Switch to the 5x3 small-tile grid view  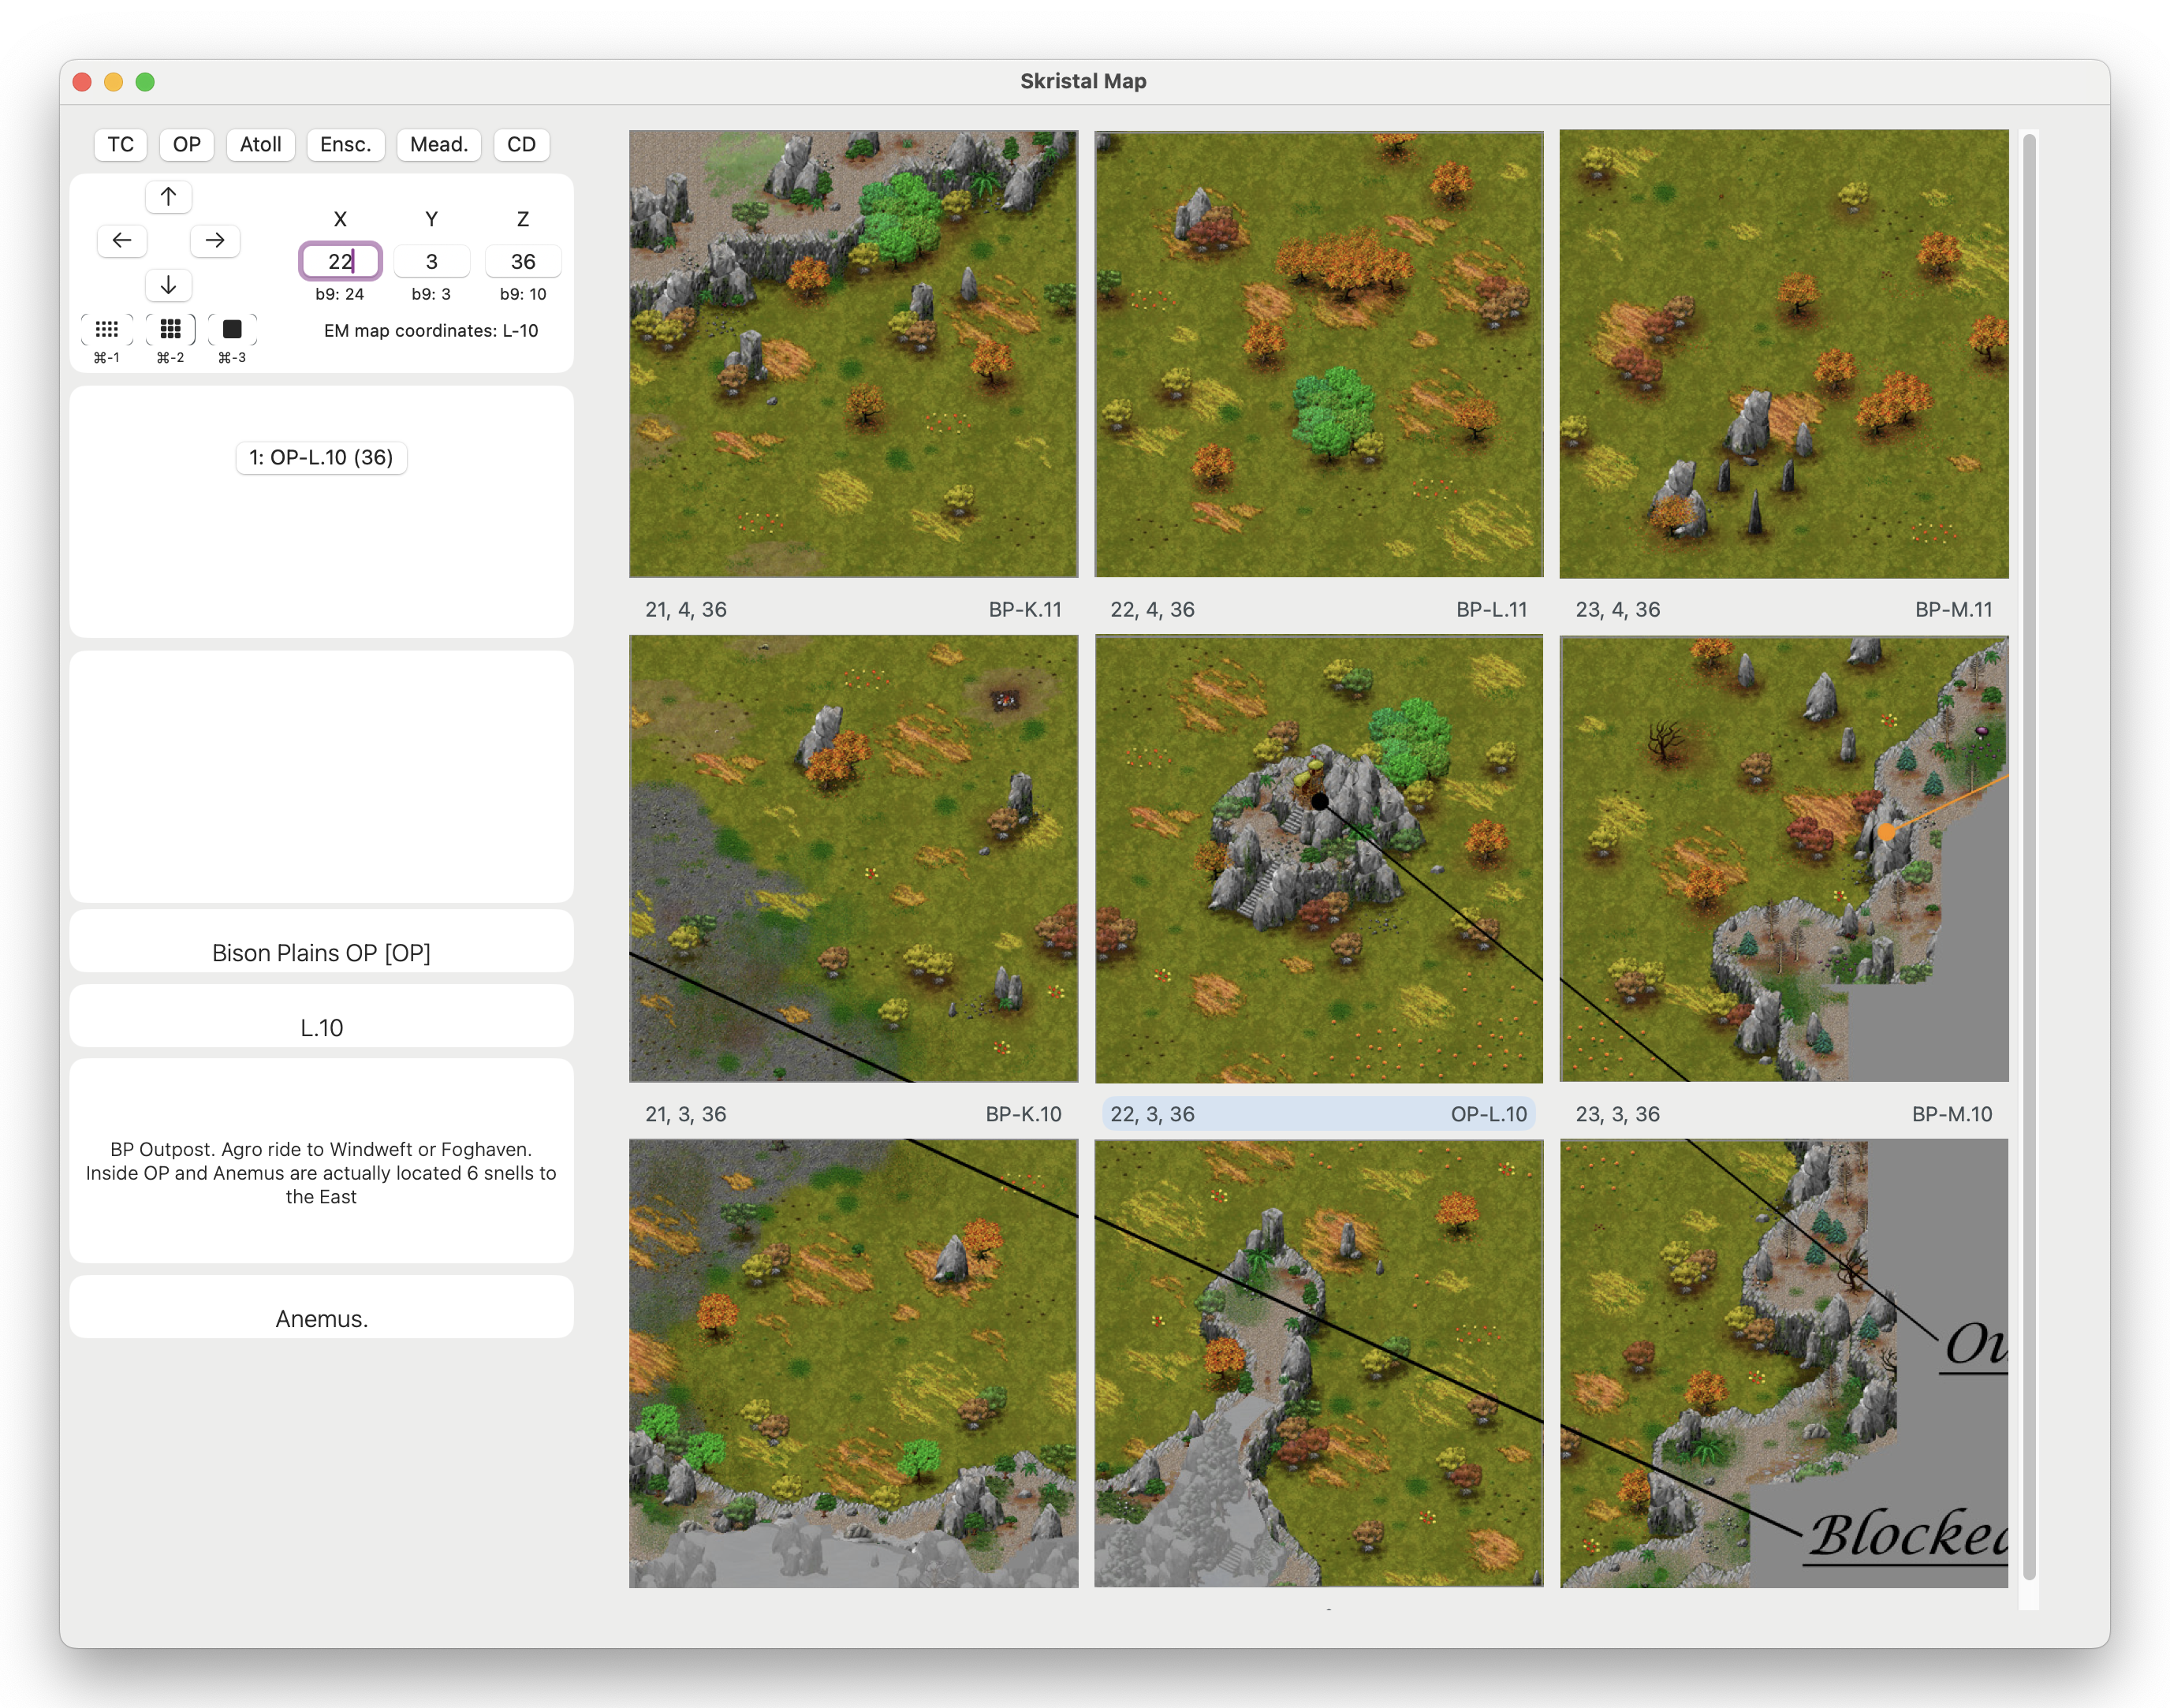(x=107, y=329)
